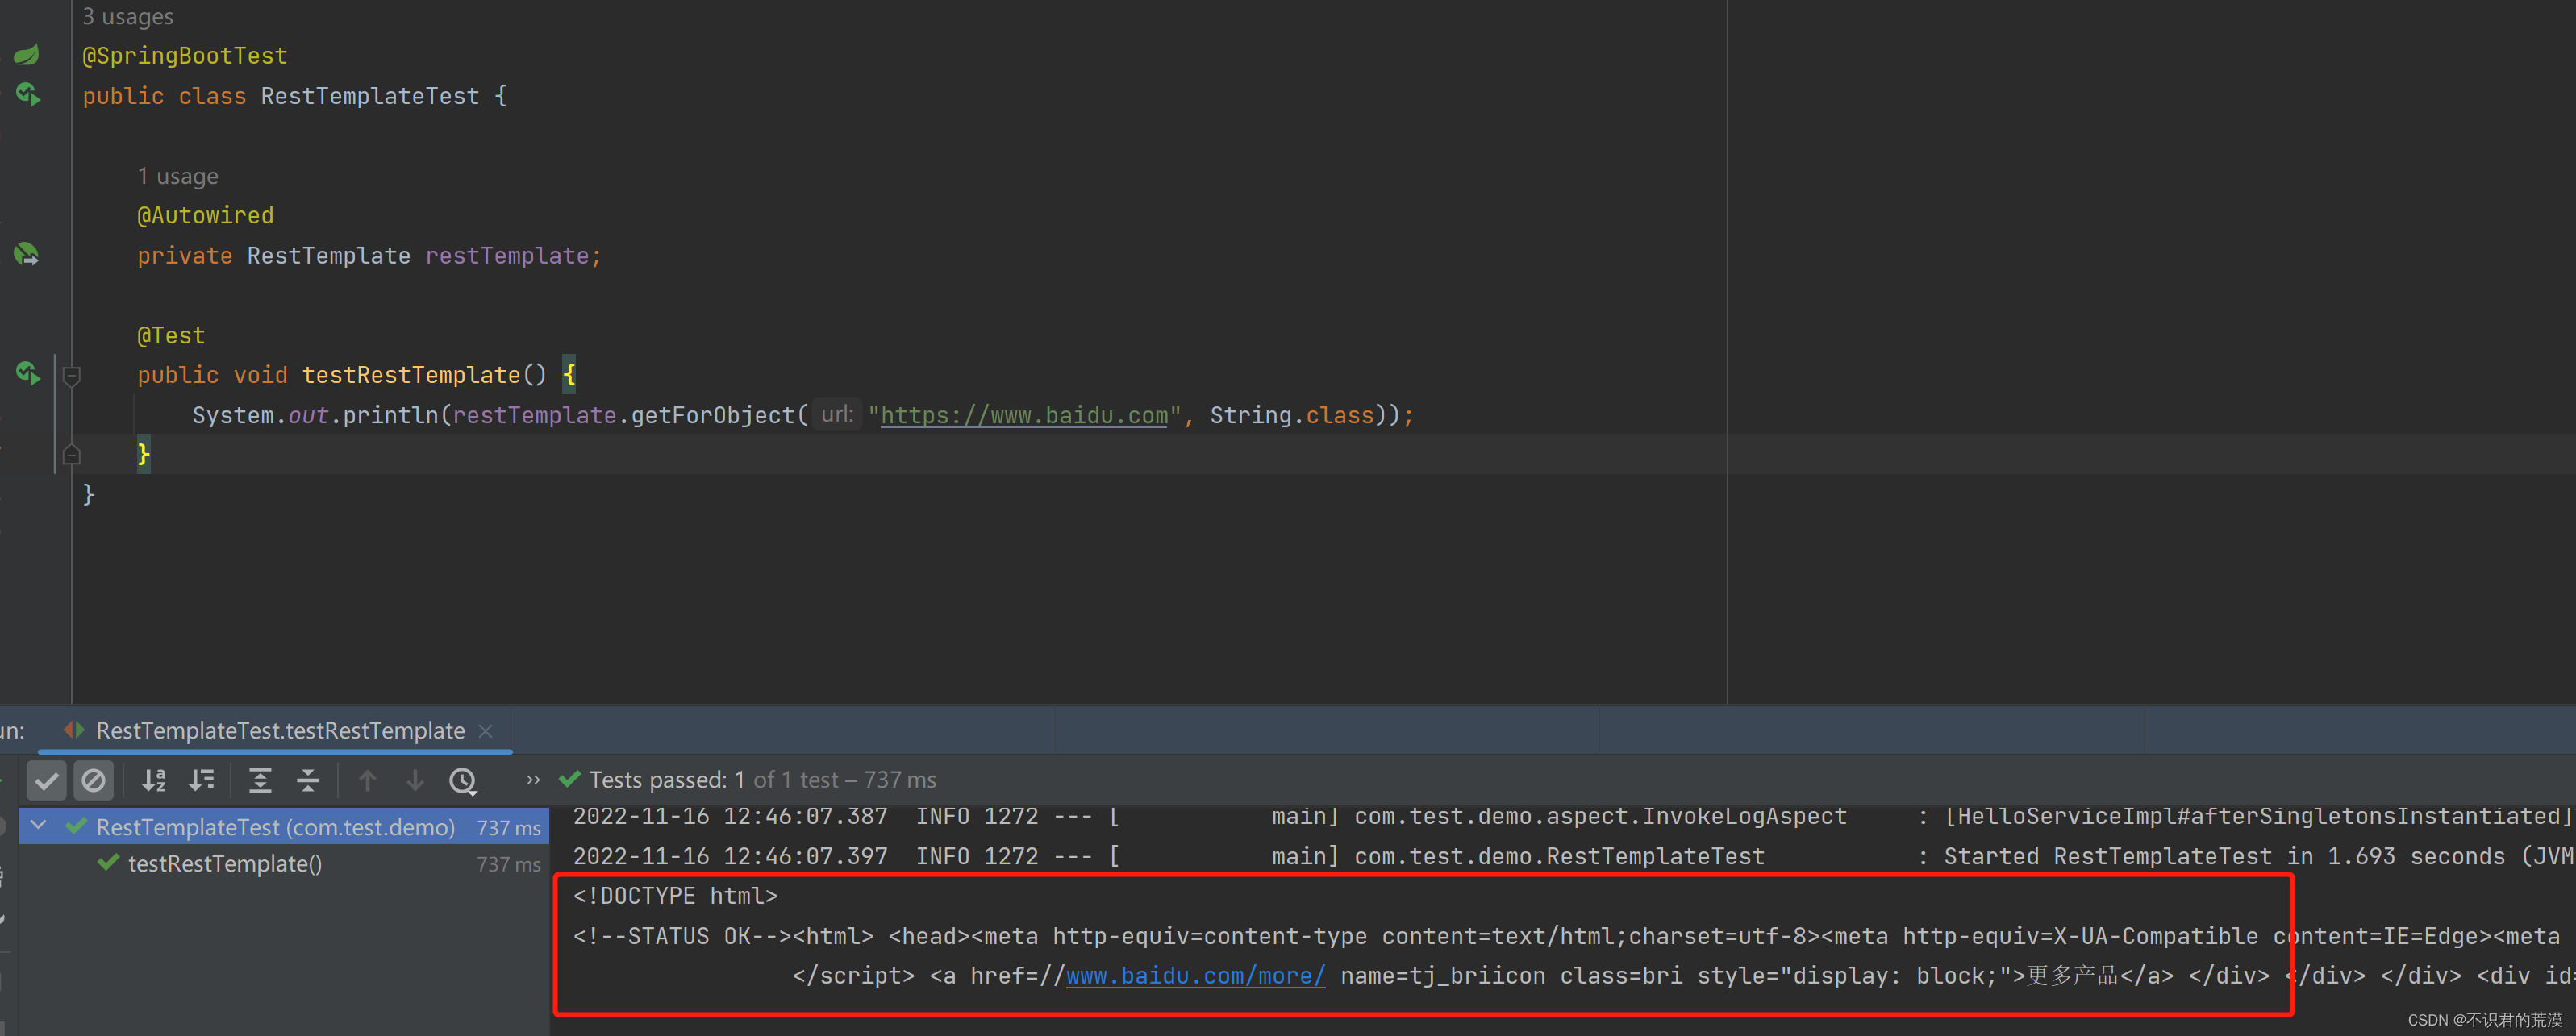Sort tests alphabetically
Image resolution: width=2576 pixels, height=1036 pixels.
pyautogui.click(x=154, y=780)
